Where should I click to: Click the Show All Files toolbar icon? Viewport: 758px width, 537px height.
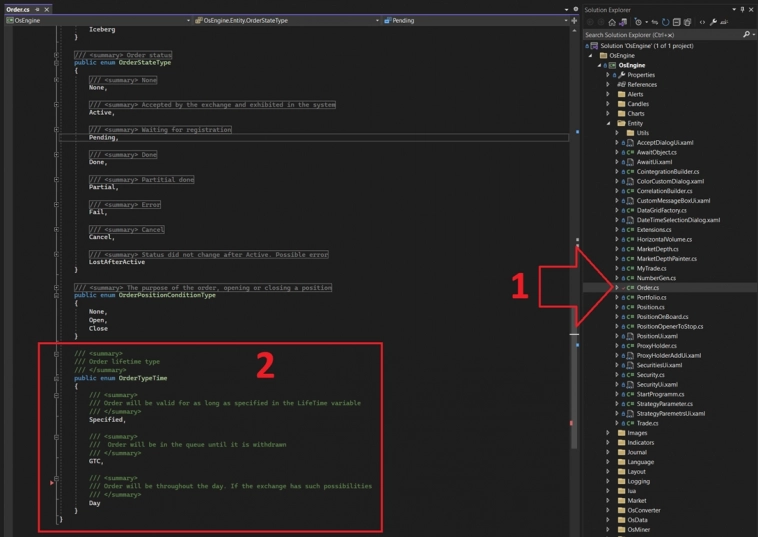685,21
